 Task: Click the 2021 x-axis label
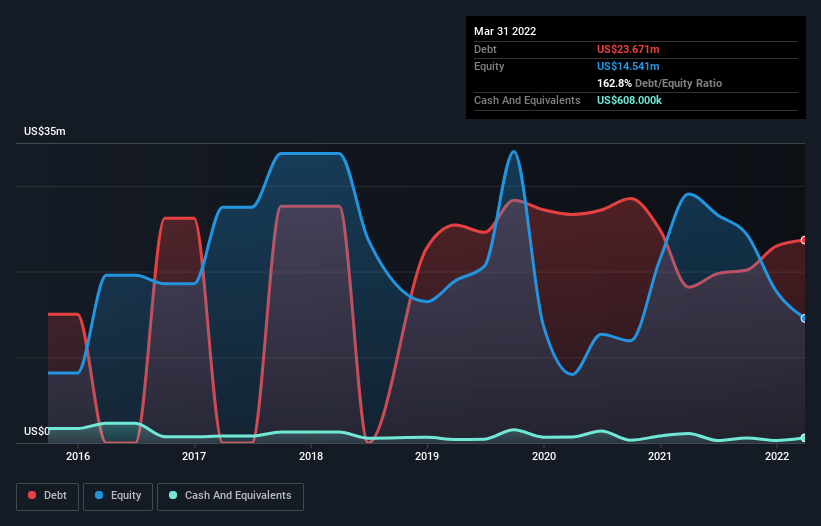tap(660, 456)
